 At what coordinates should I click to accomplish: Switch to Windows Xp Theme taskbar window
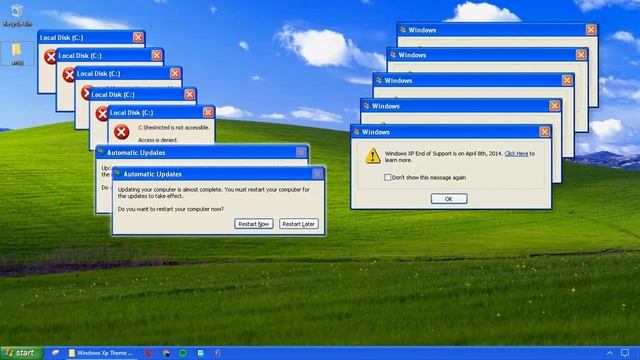tap(102, 353)
